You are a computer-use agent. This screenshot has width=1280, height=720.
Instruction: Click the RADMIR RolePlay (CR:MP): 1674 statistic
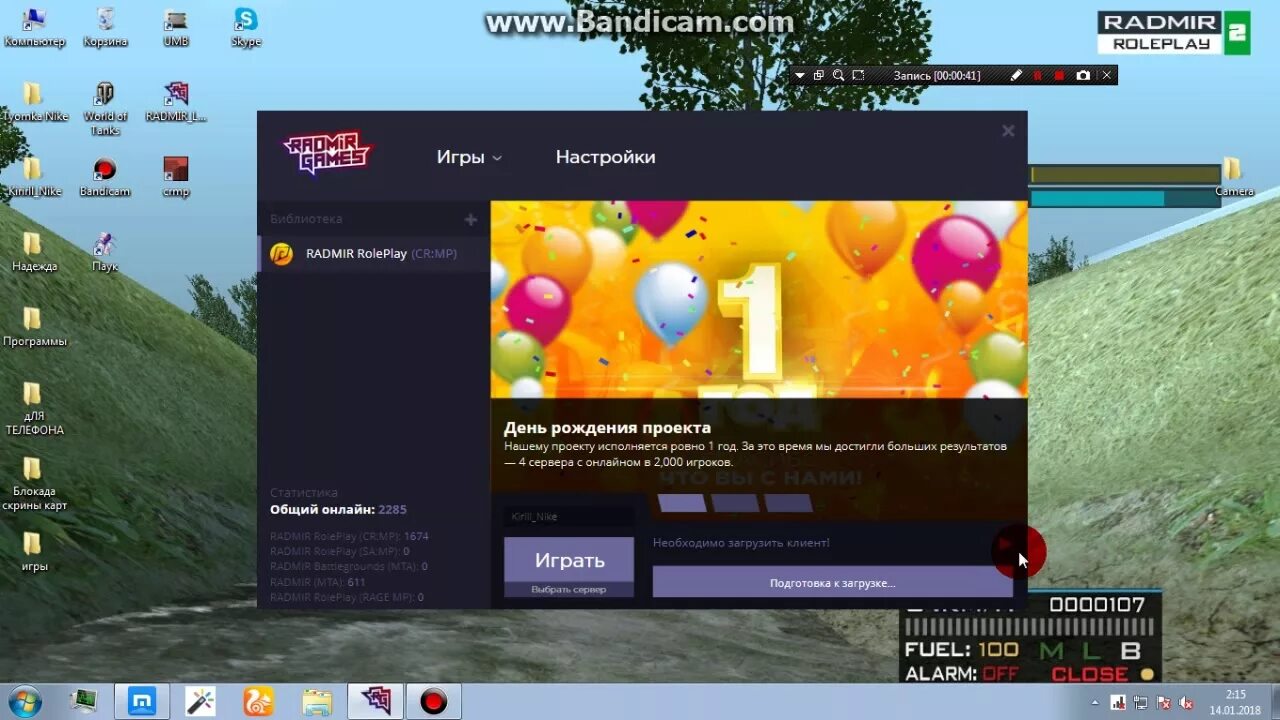pyautogui.click(x=349, y=536)
